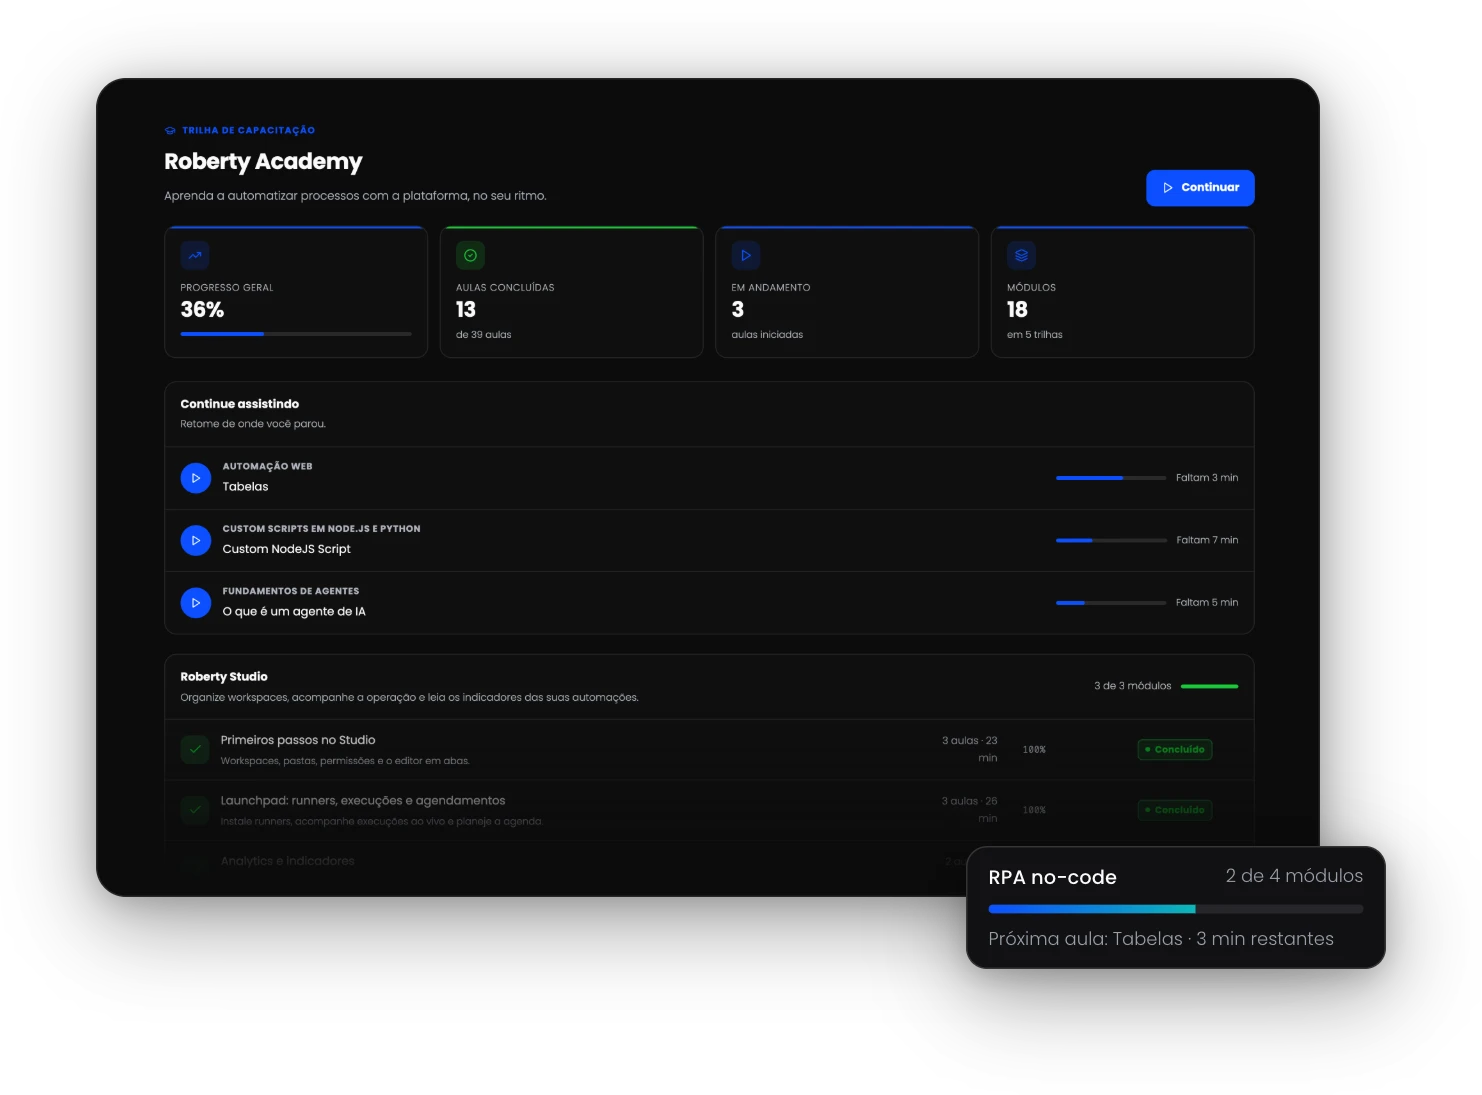This screenshot has width=1482, height=1095.
Task: Click the Roberty Academy heading
Action: click(263, 162)
